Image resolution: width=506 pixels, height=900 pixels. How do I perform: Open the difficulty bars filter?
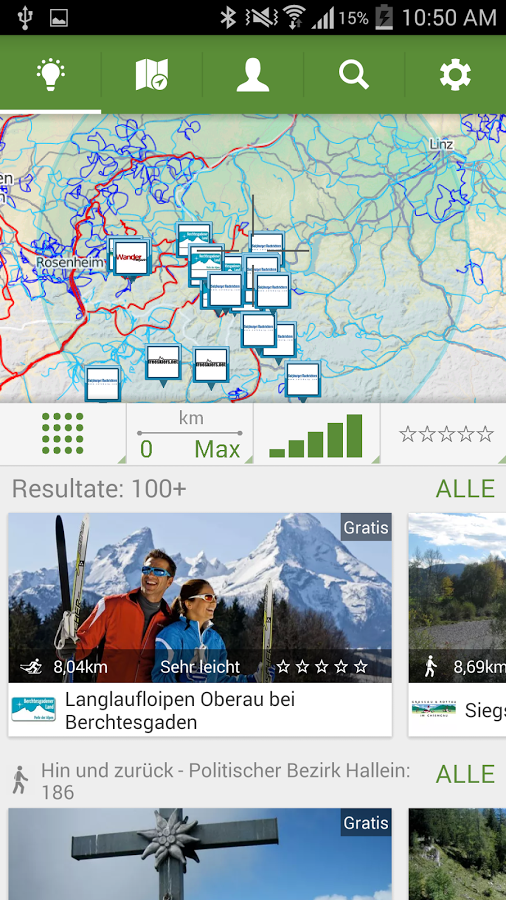coord(317,433)
